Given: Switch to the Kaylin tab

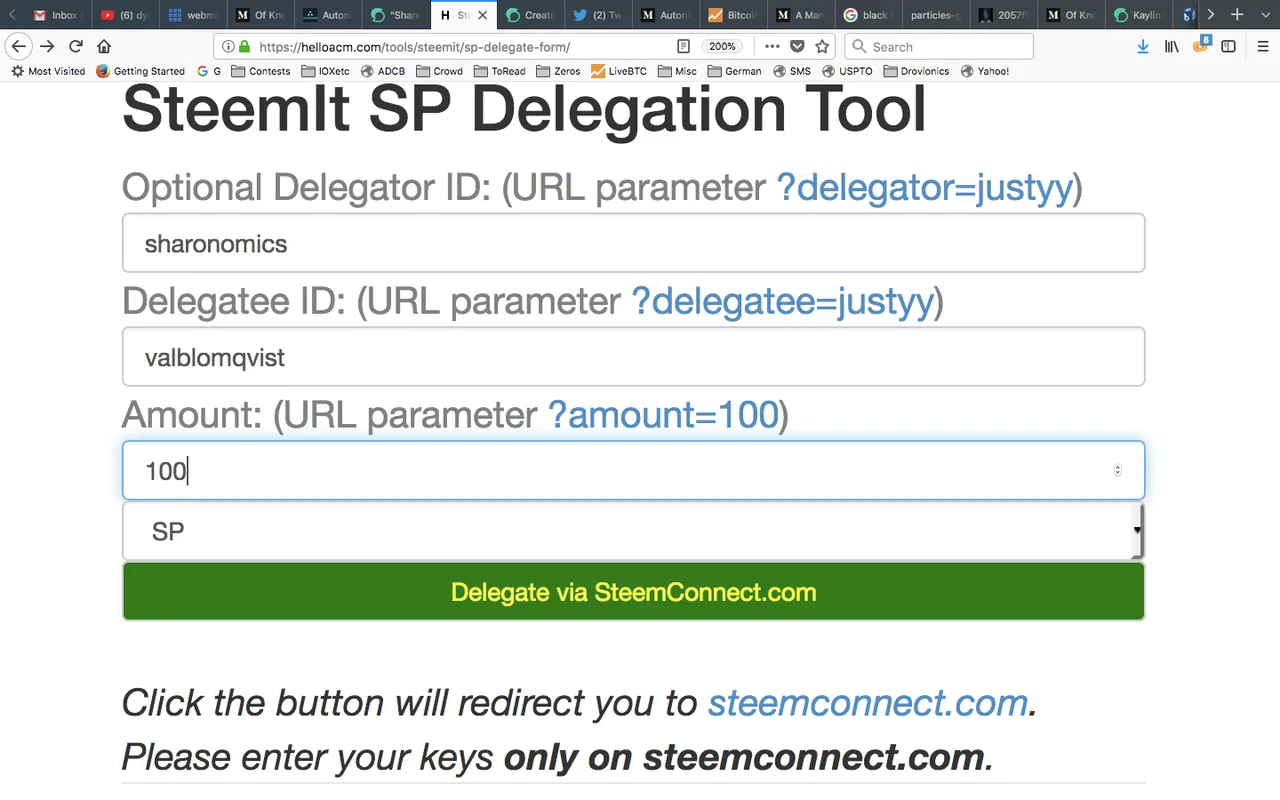Looking at the screenshot, I should coord(1140,15).
